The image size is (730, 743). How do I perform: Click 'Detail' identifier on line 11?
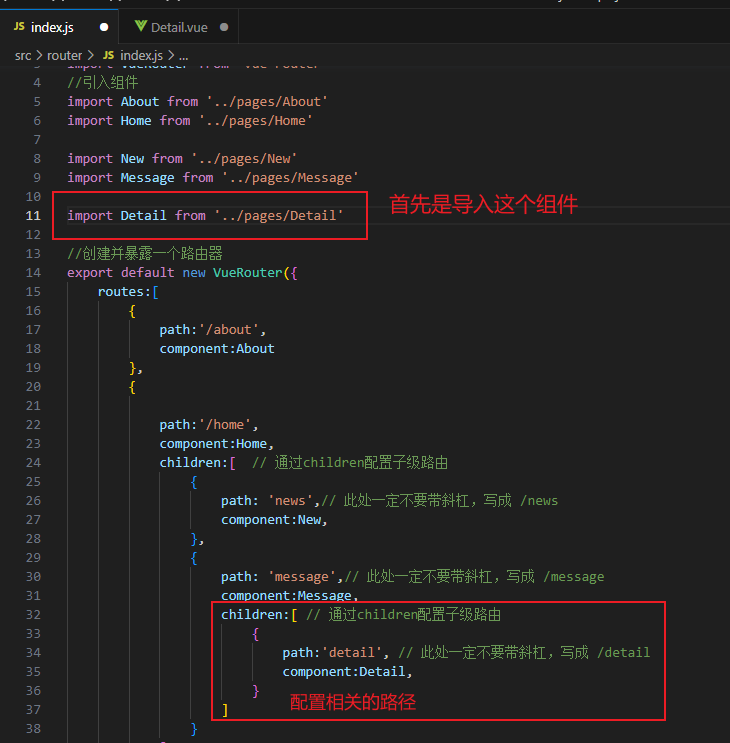tap(144, 216)
